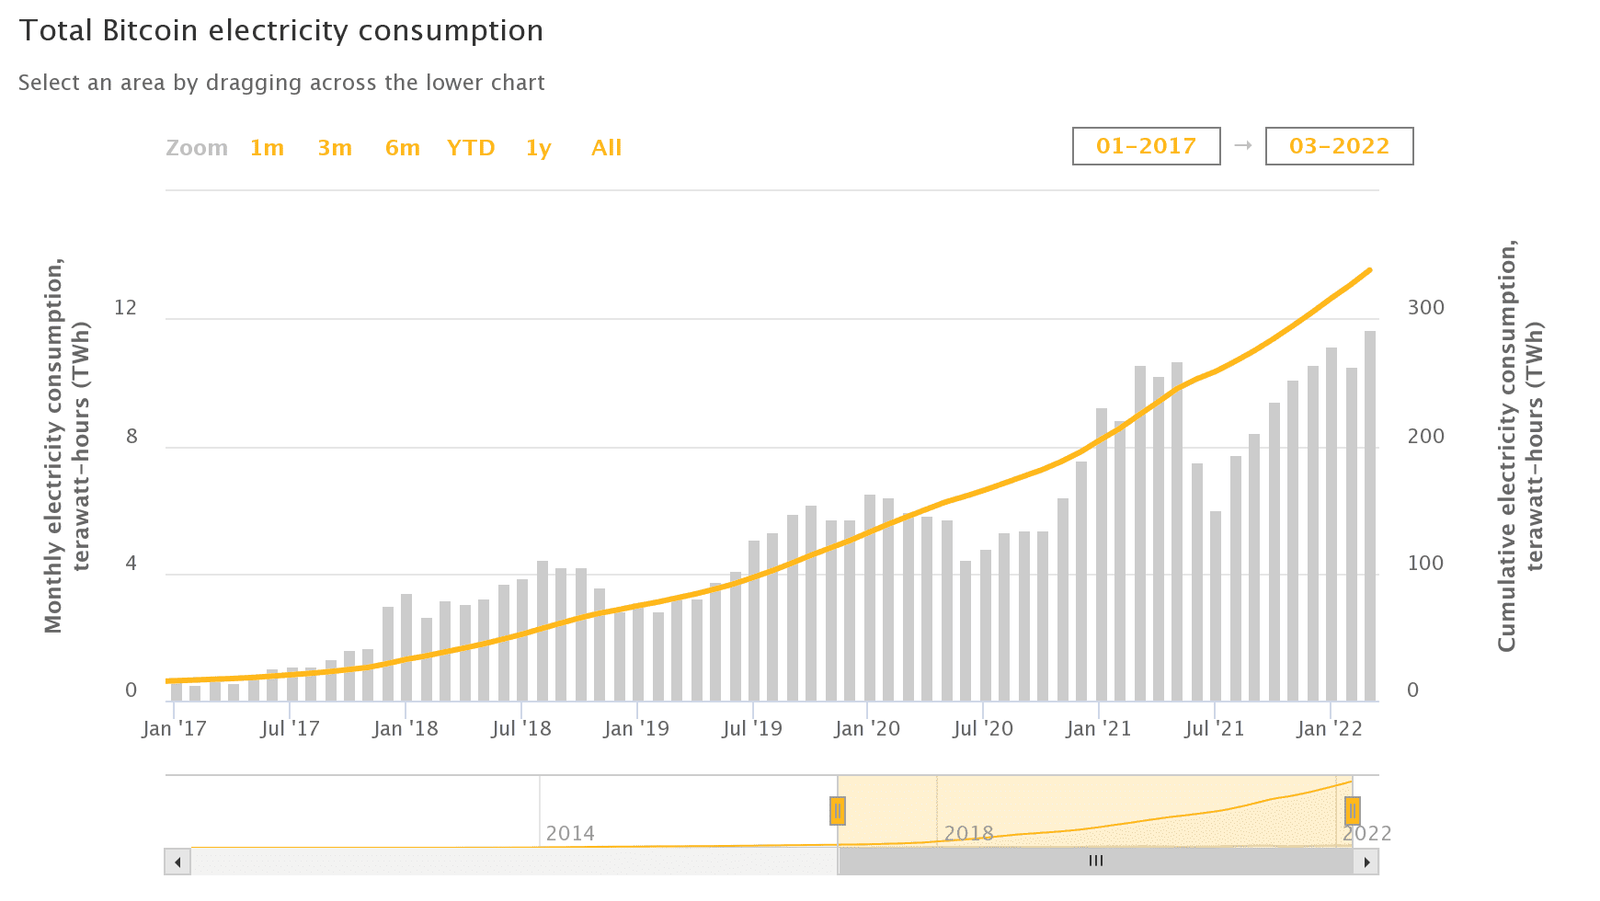The width and height of the screenshot is (1600, 901).
Task: Enable the 1m zoom range
Action: pyautogui.click(x=266, y=147)
